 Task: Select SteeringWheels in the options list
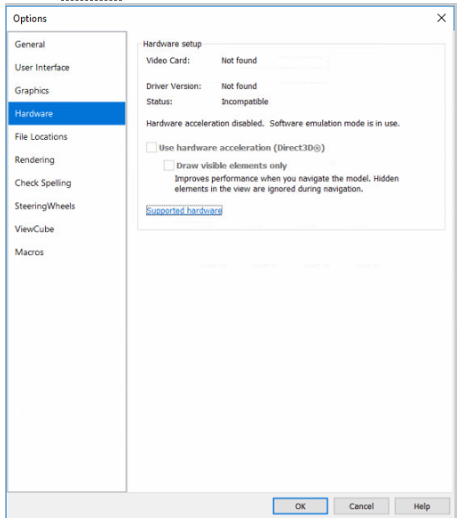coord(67,206)
